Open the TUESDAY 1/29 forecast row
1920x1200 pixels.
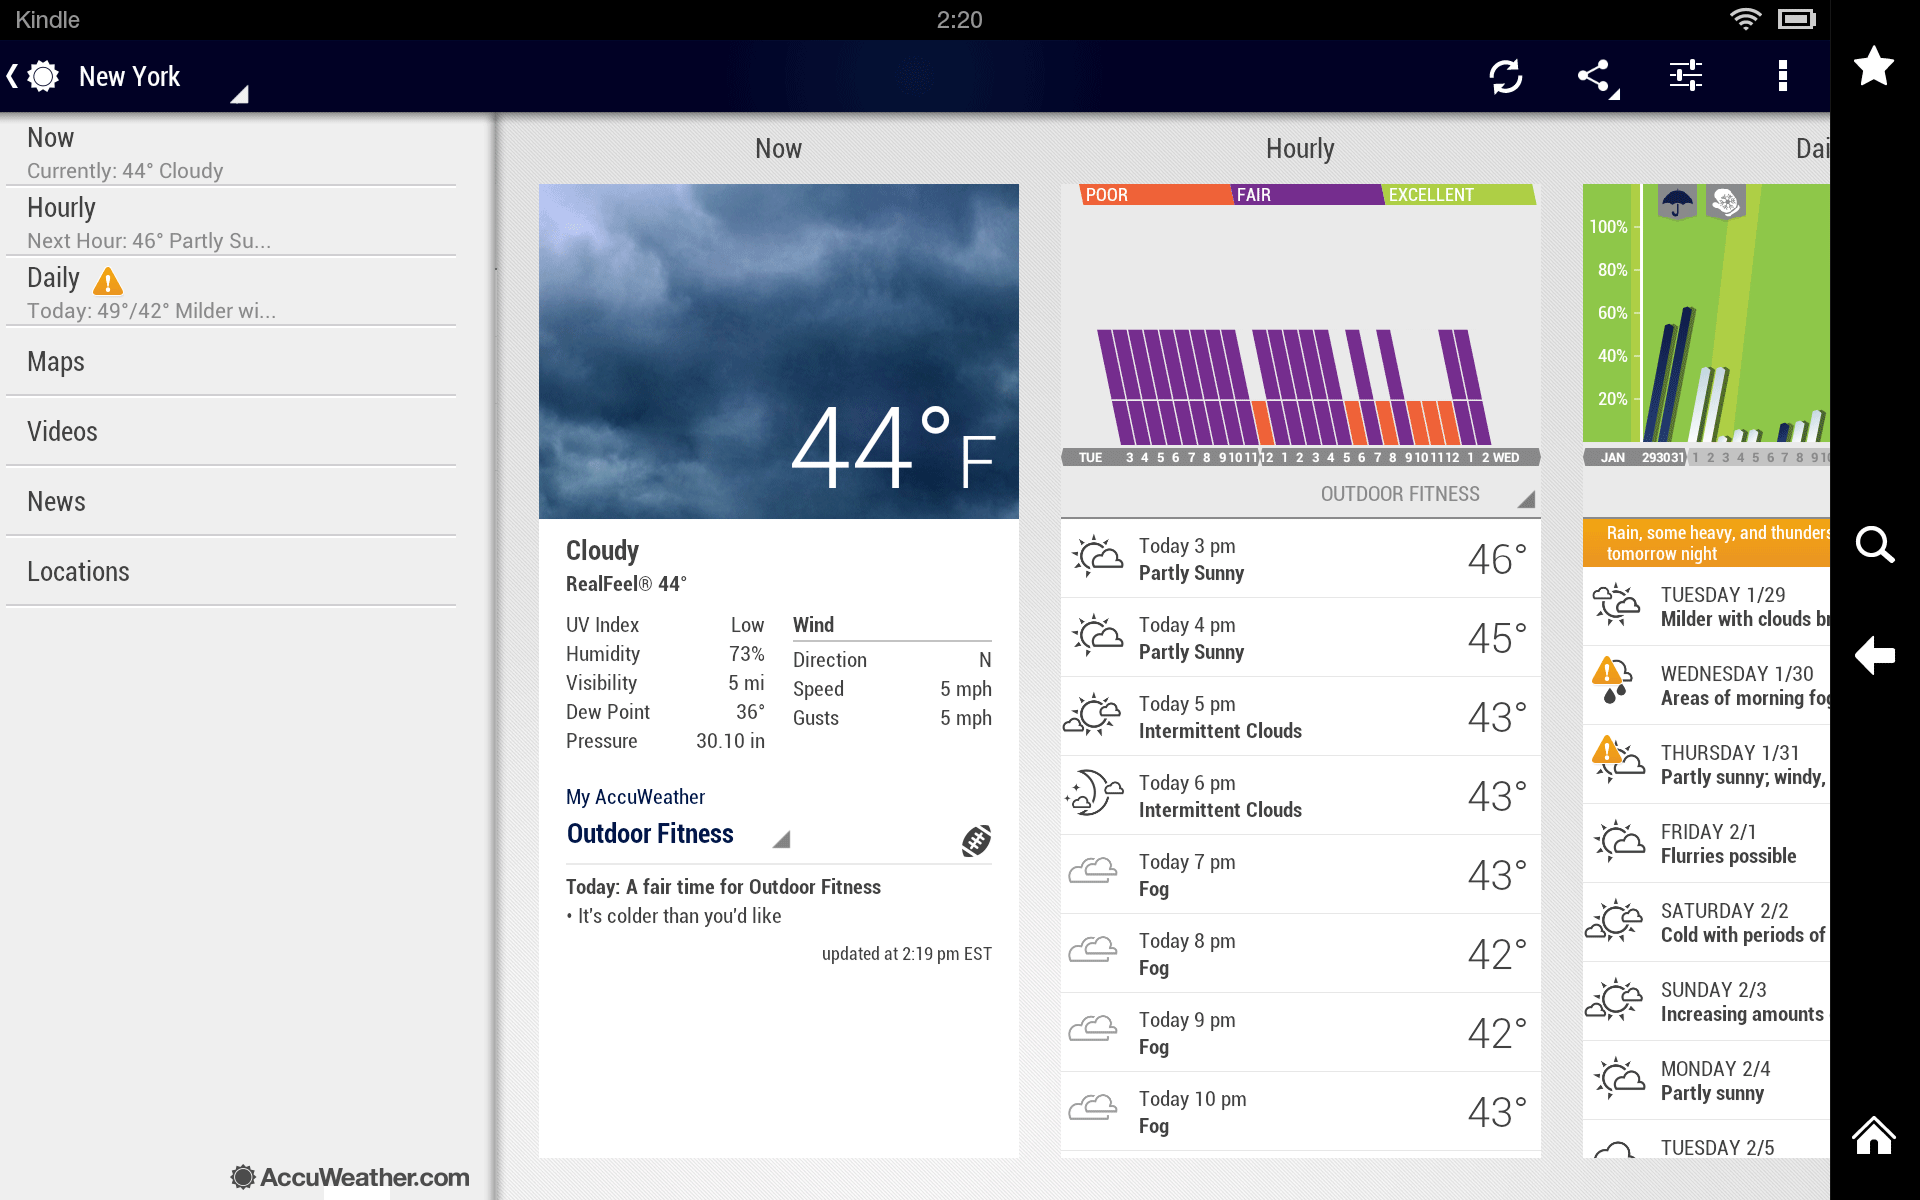click(1706, 606)
